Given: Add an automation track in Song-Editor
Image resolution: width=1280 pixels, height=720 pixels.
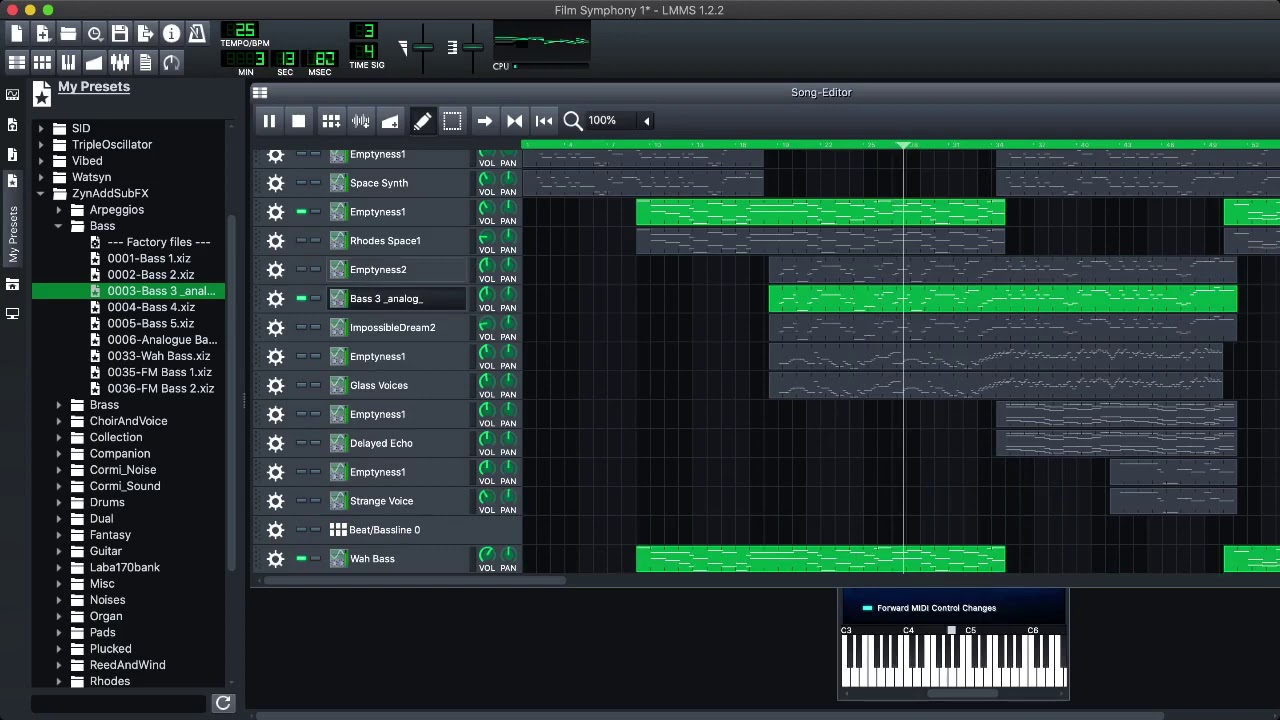Looking at the screenshot, I should click(x=390, y=121).
